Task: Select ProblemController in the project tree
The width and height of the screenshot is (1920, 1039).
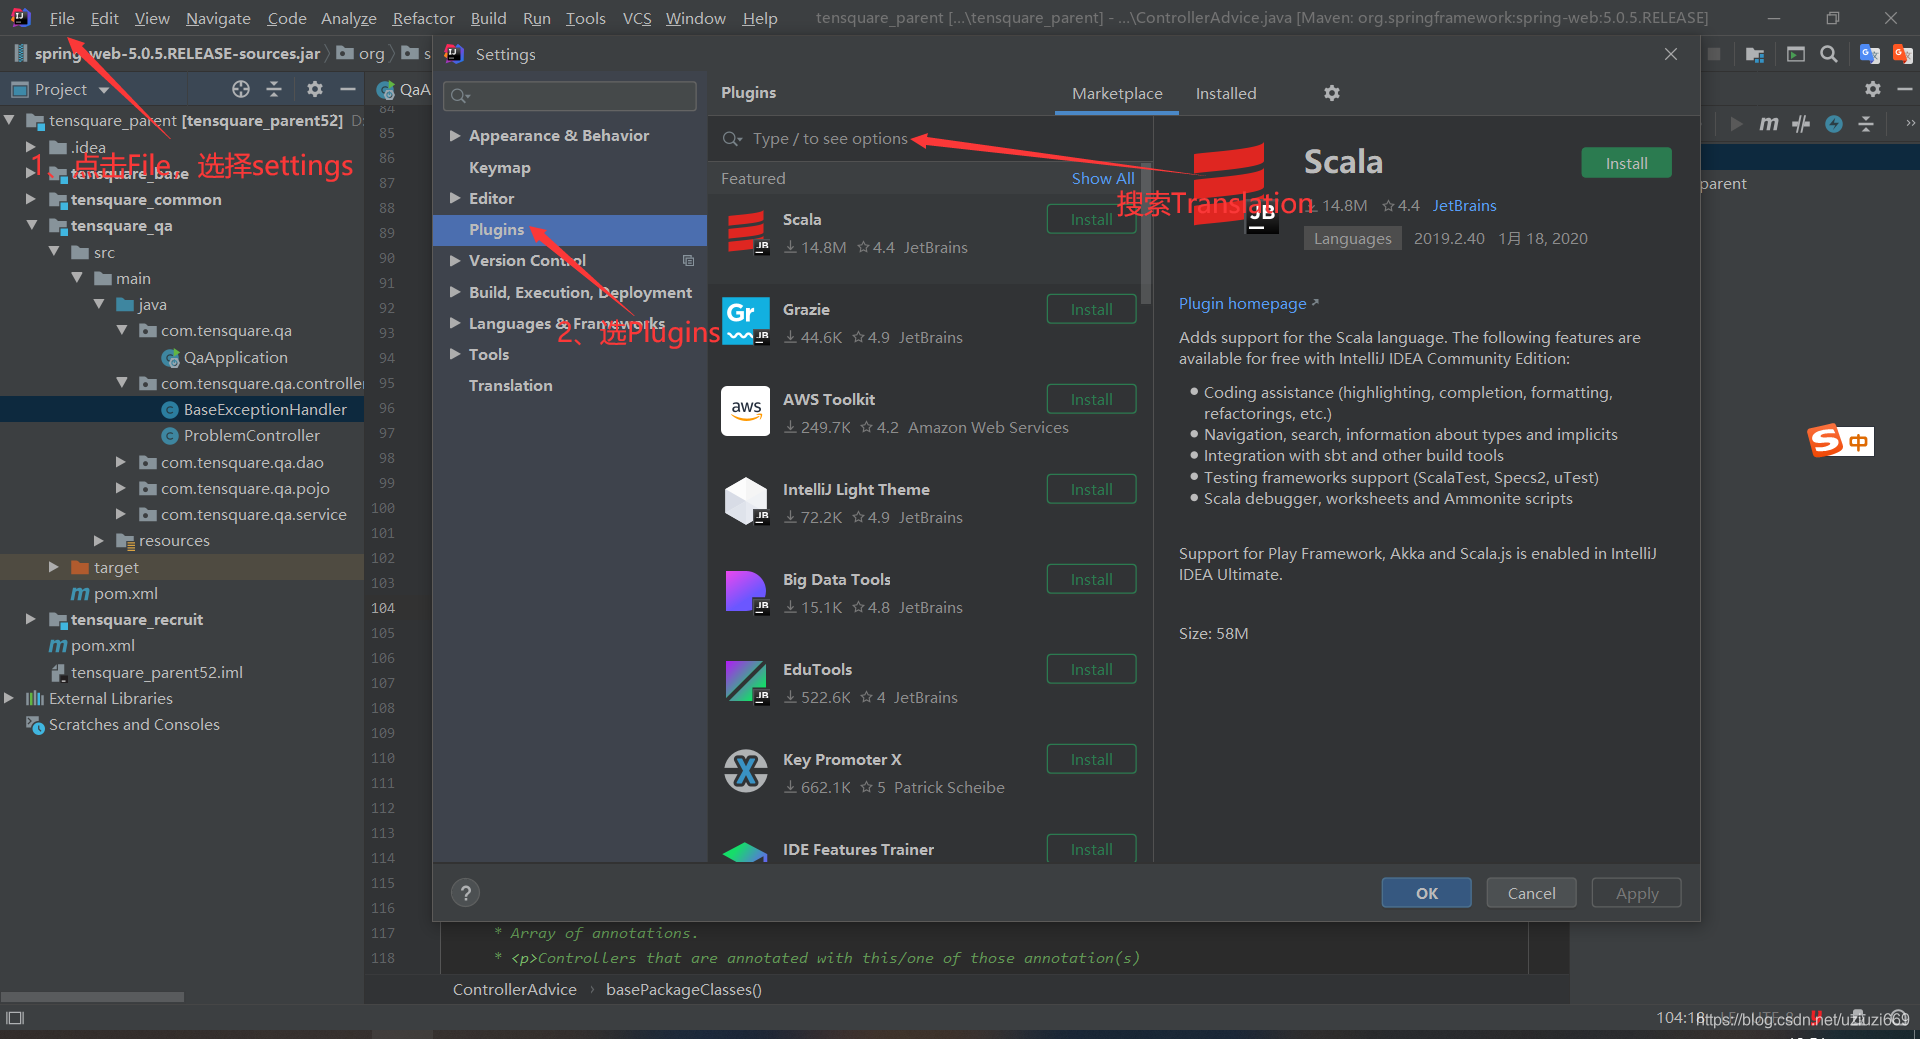Action: pos(251,435)
